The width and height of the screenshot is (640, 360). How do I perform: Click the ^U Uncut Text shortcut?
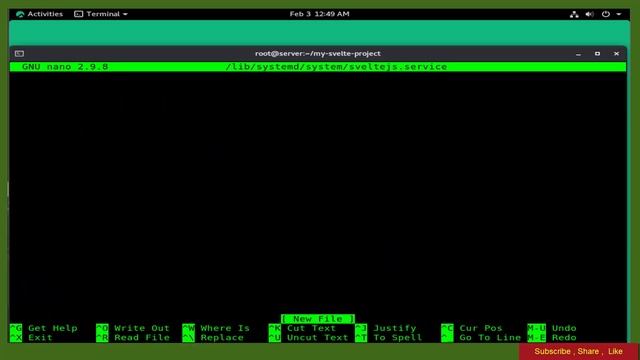click(308, 338)
